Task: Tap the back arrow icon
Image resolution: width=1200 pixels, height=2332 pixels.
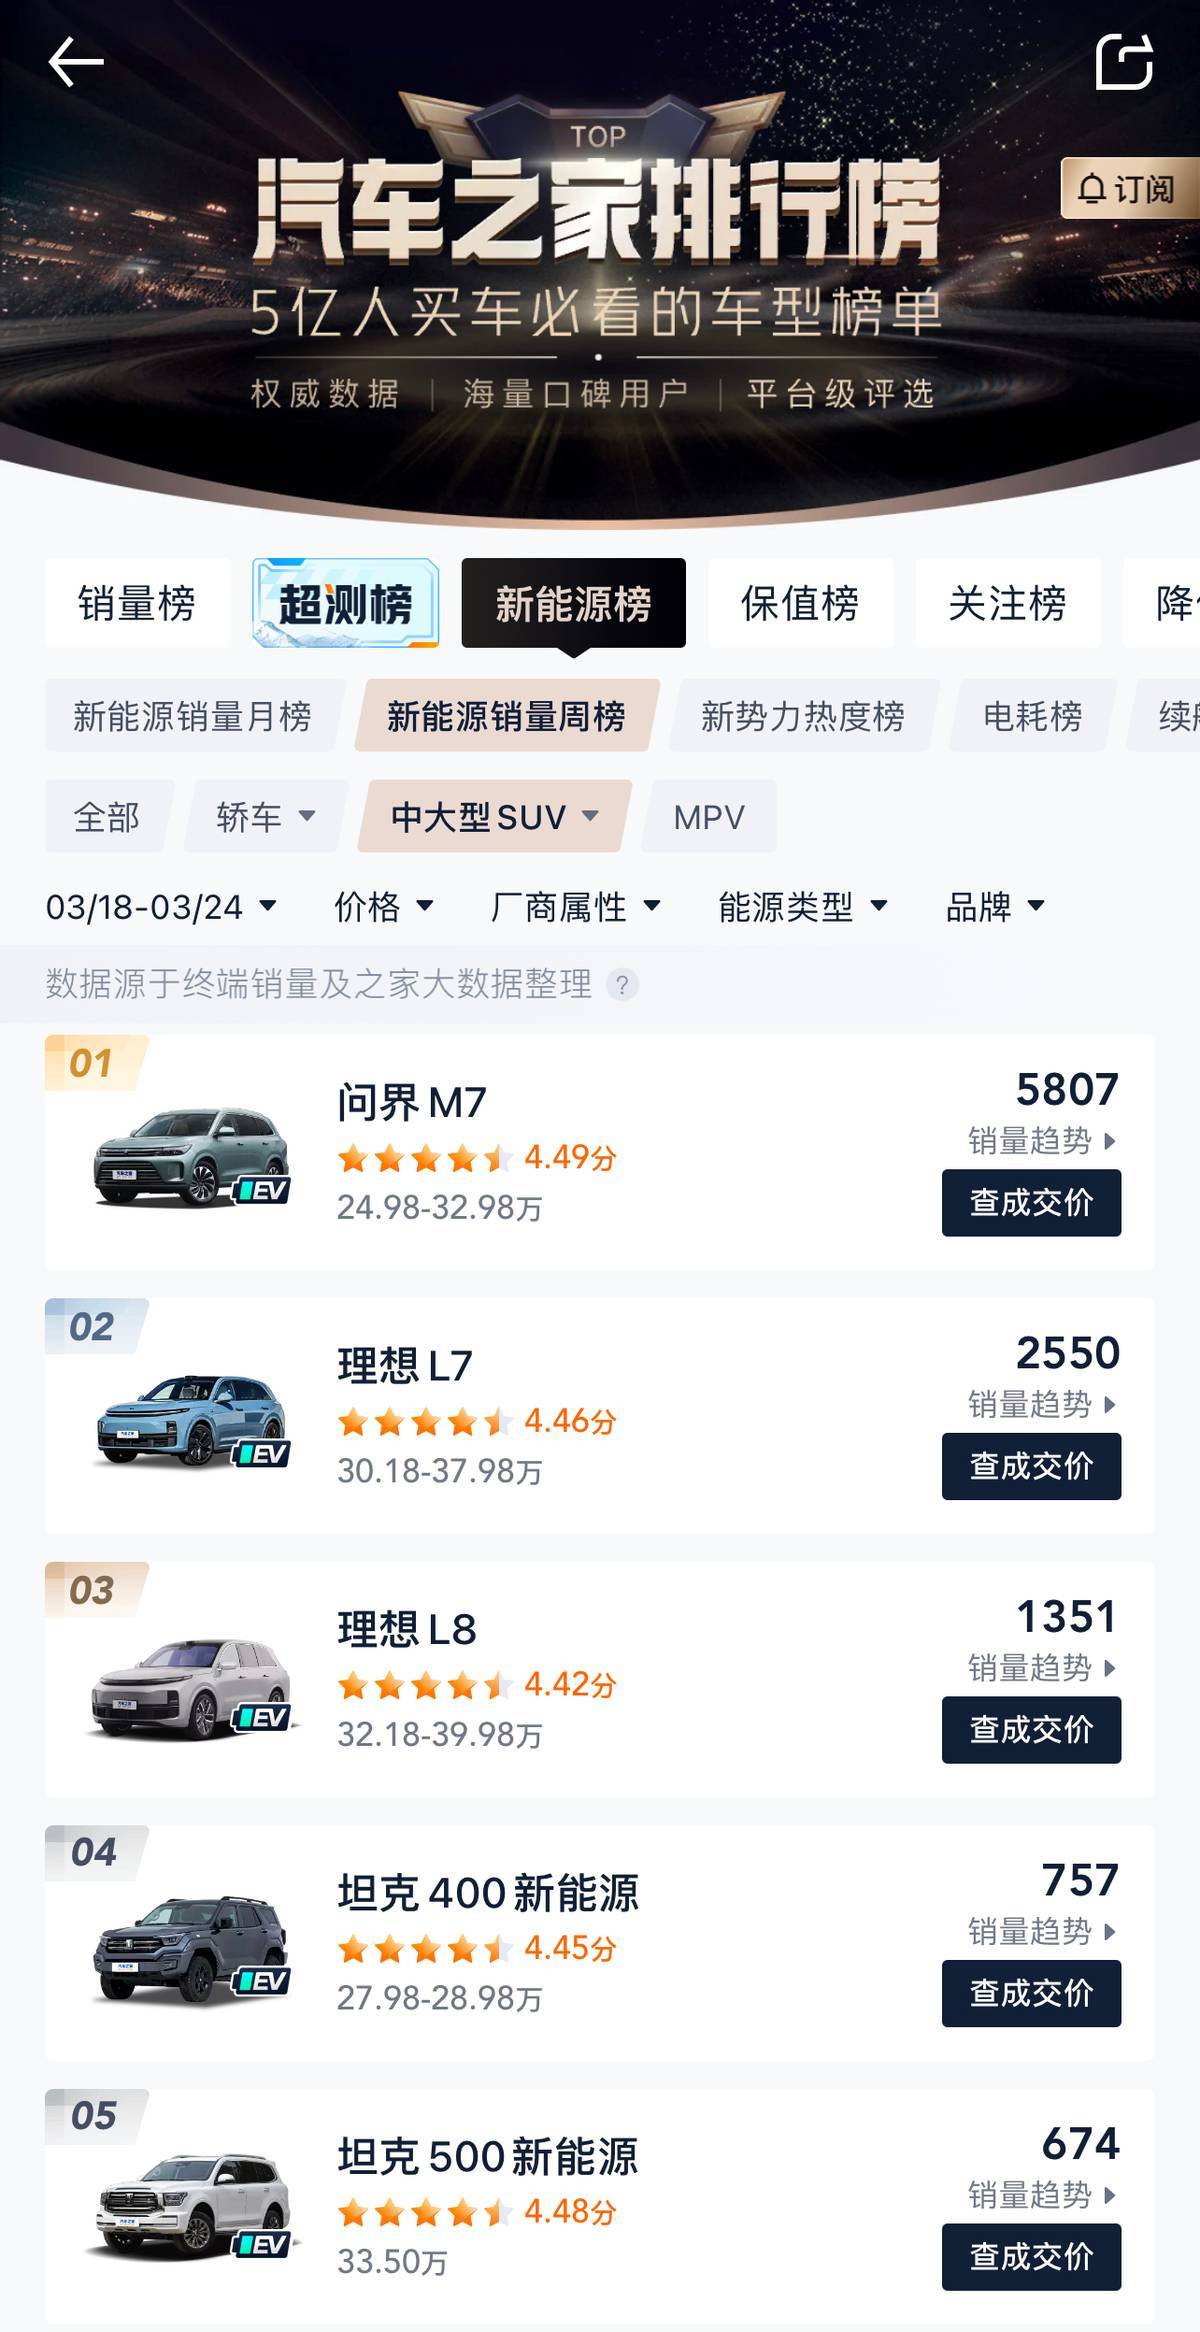Action: [x=76, y=62]
